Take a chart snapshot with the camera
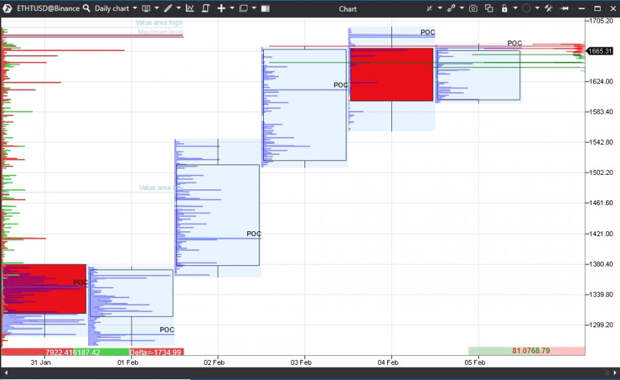The height and width of the screenshot is (380, 620). pos(473,8)
